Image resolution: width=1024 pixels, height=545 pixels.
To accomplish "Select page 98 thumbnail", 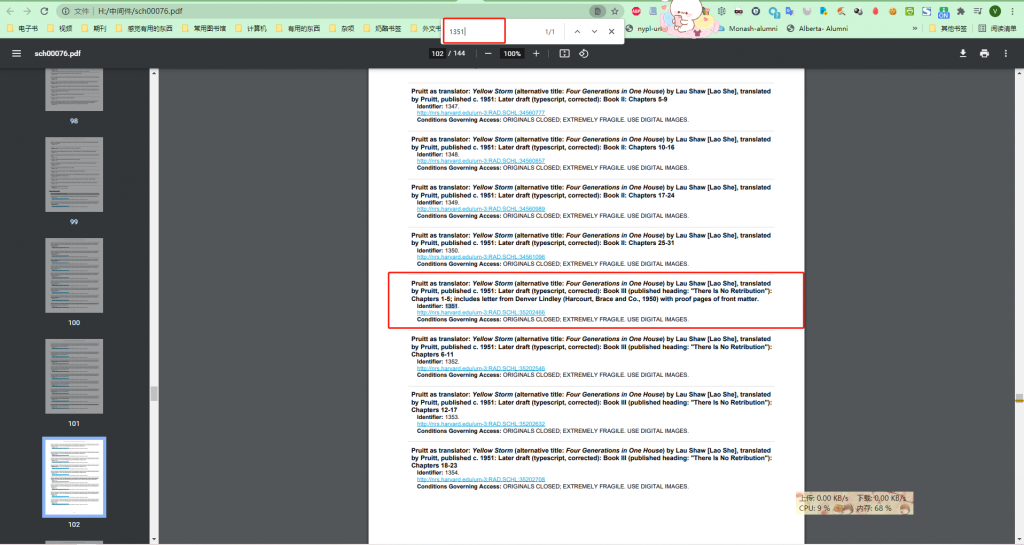I will (x=74, y=90).
